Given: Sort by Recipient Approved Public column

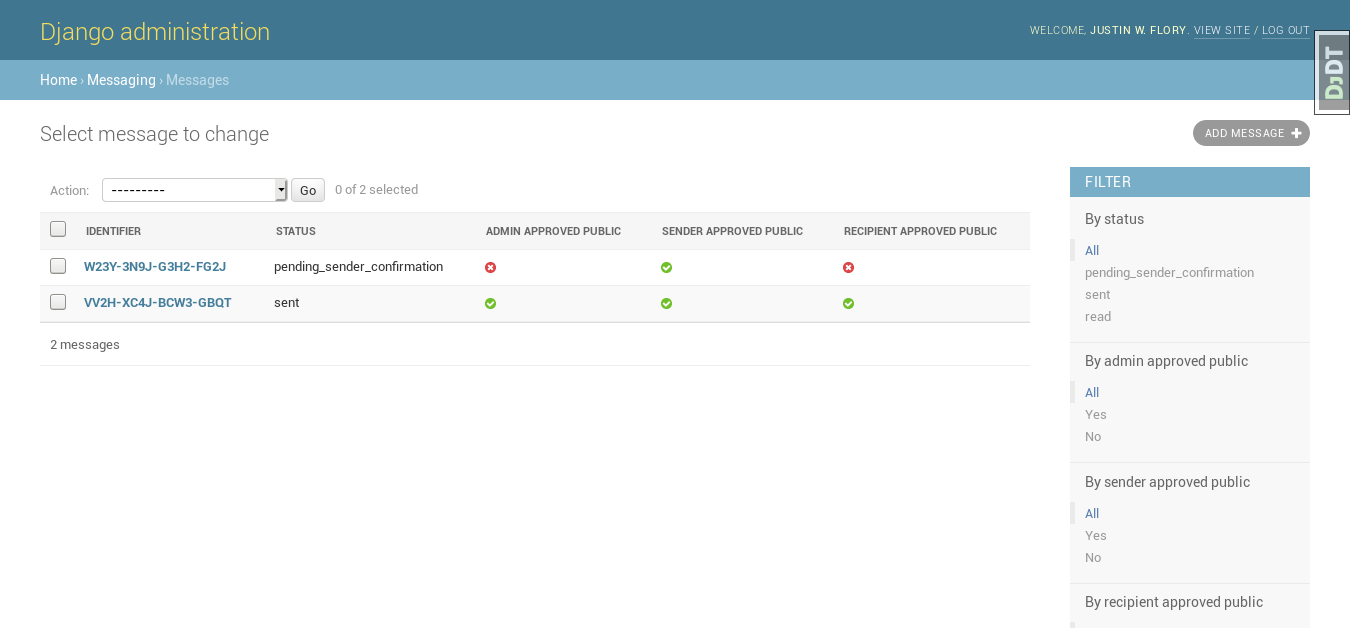Looking at the screenshot, I should pos(920,231).
